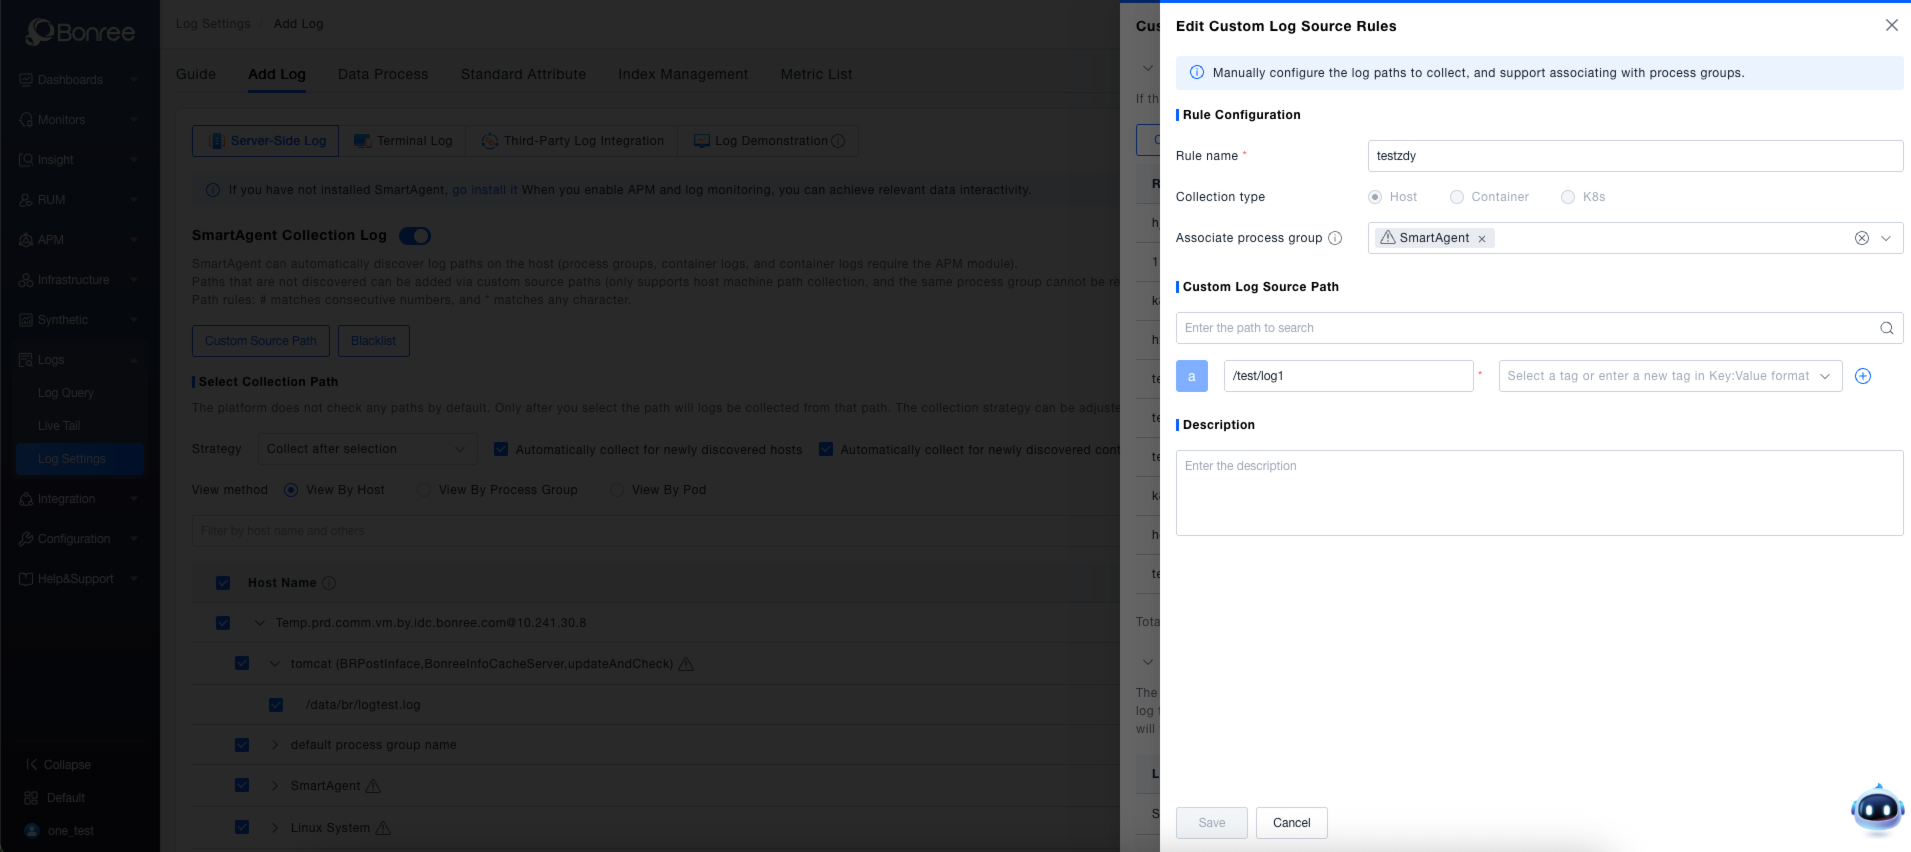
Task: Select the Host collection type
Action: (1375, 197)
